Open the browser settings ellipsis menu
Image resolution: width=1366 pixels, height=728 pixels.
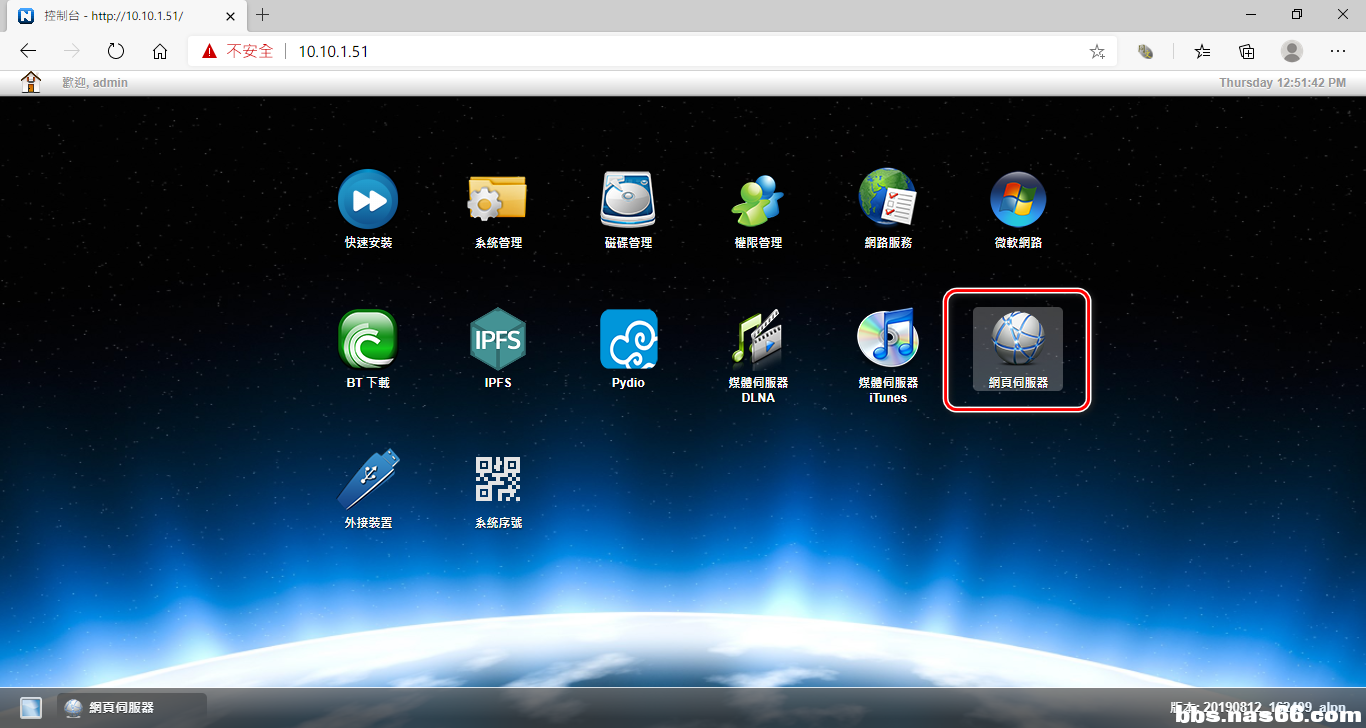click(1338, 51)
